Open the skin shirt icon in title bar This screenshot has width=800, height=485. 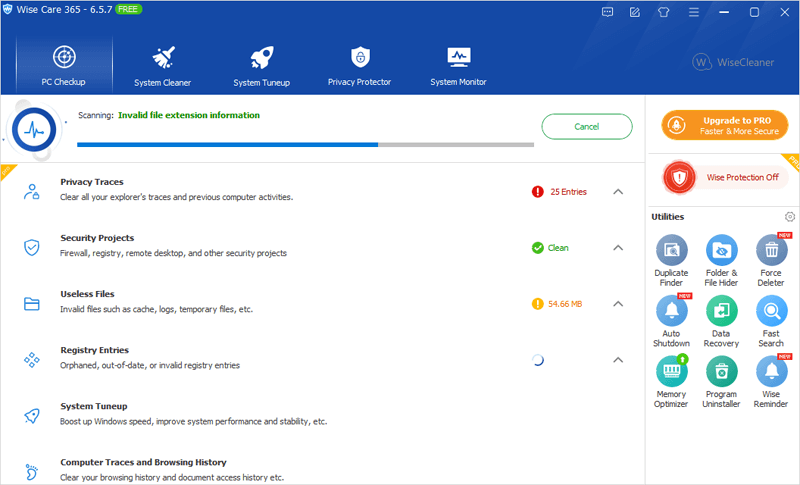click(664, 12)
